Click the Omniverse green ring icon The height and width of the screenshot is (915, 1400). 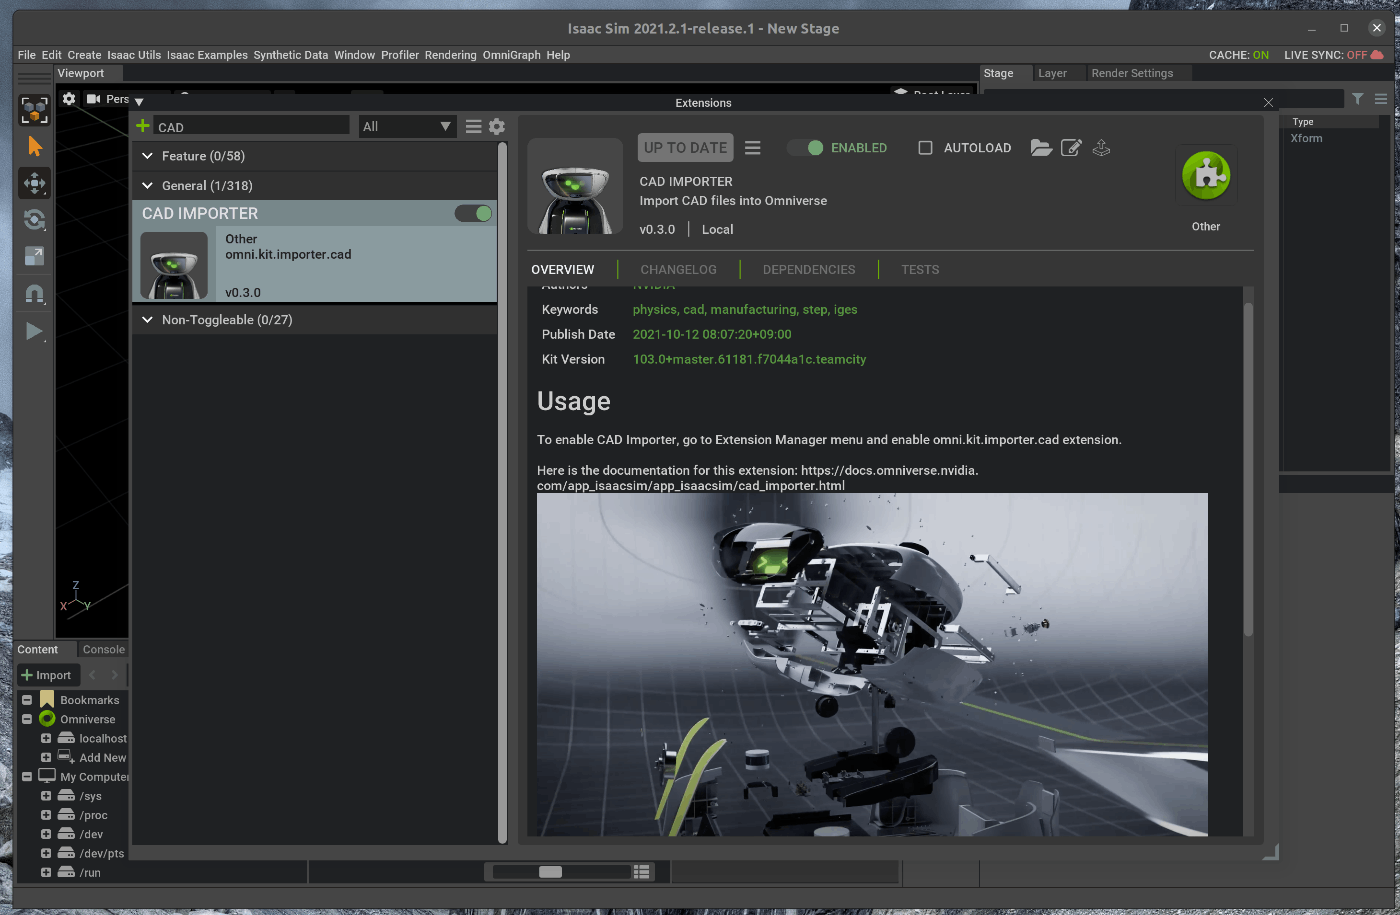(x=47, y=719)
